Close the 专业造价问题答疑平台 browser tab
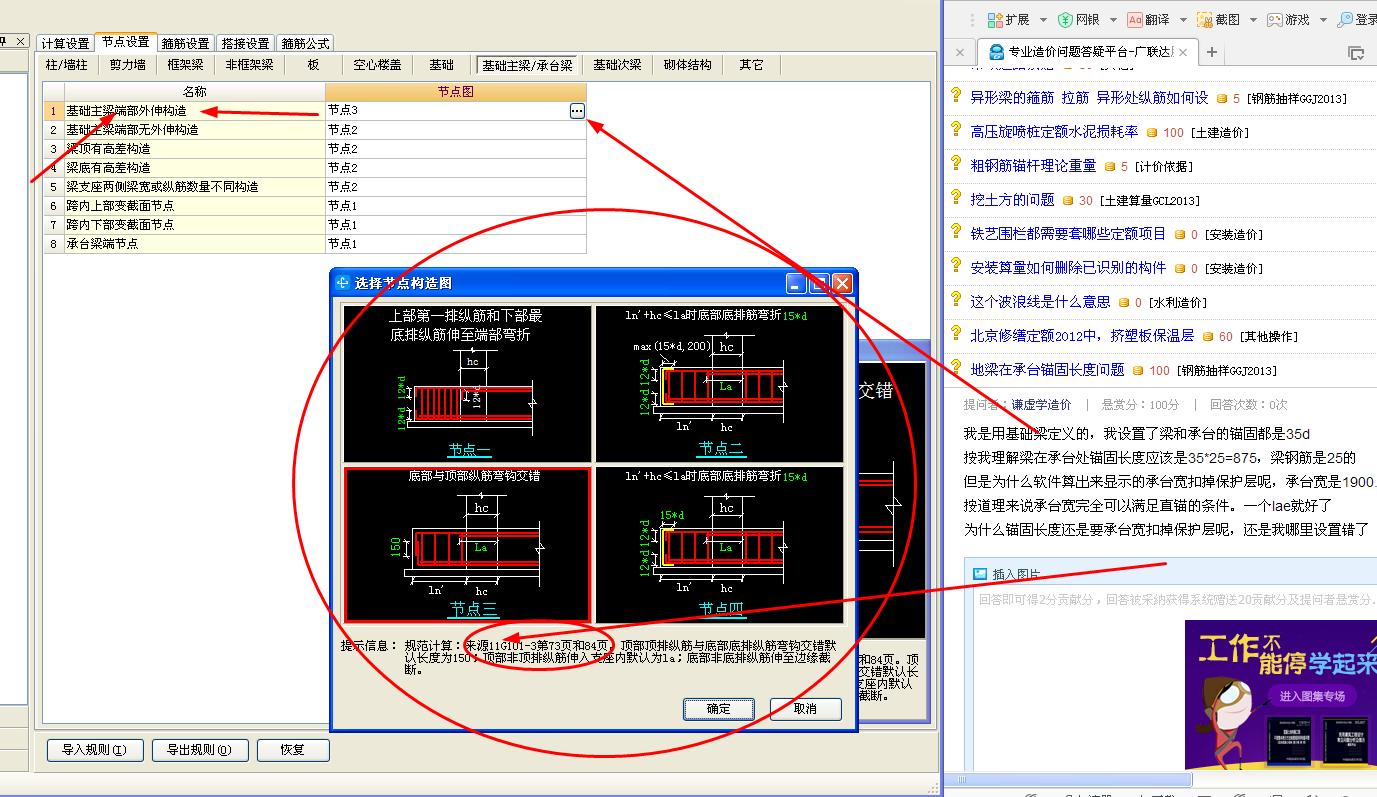The height and width of the screenshot is (797, 1377). pos(1183,52)
